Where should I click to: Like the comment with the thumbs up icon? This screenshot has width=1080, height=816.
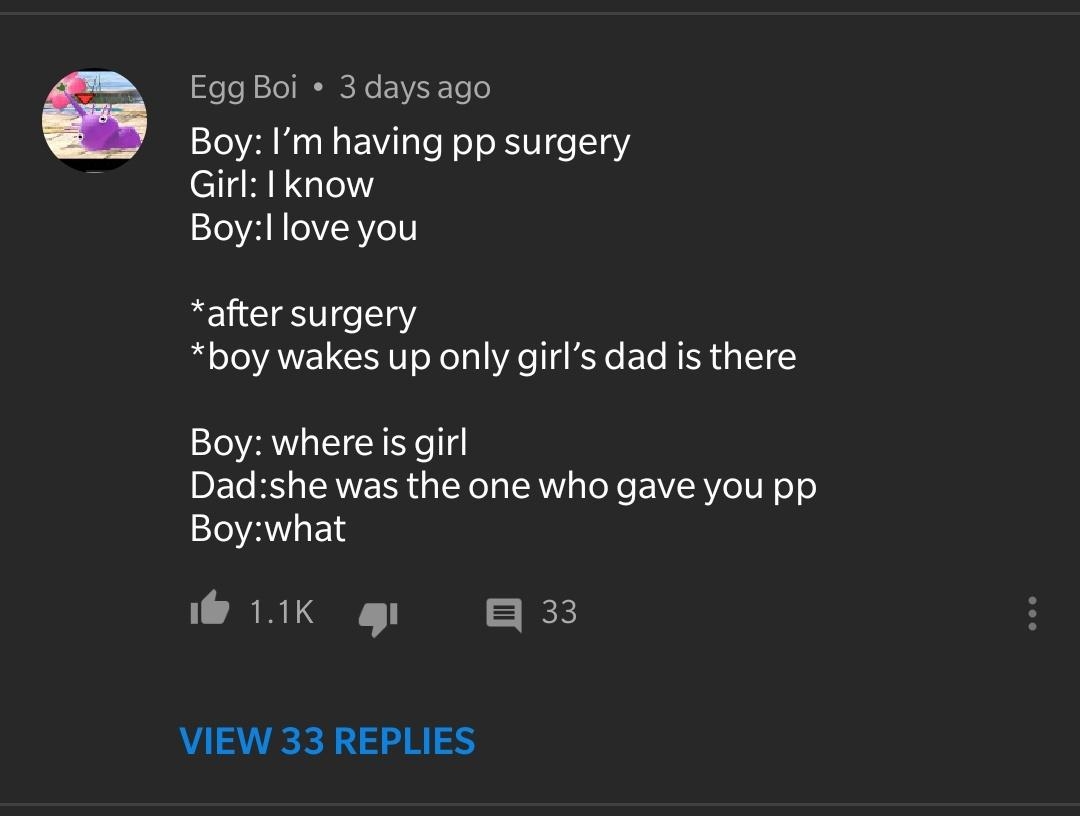point(209,613)
